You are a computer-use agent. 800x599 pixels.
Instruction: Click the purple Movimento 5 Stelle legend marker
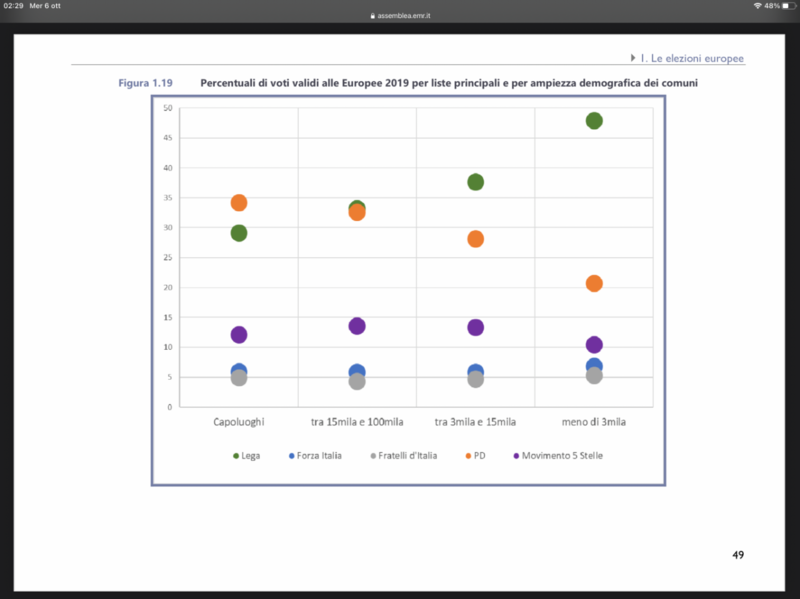516,456
